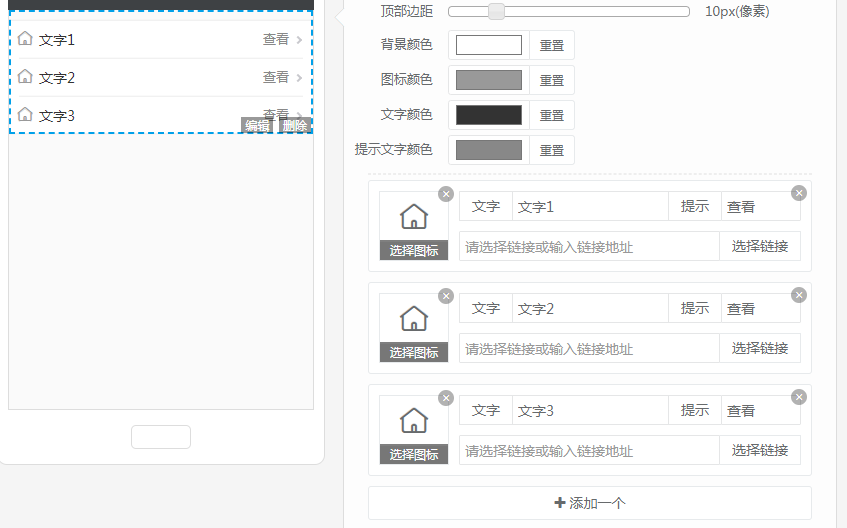Delete the 文字3 item via right X
The image size is (847, 528).
point(798,397)
